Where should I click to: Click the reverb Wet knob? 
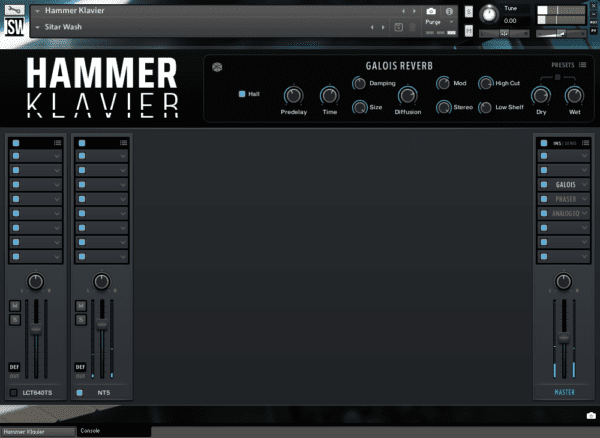(x=574, y=96)
